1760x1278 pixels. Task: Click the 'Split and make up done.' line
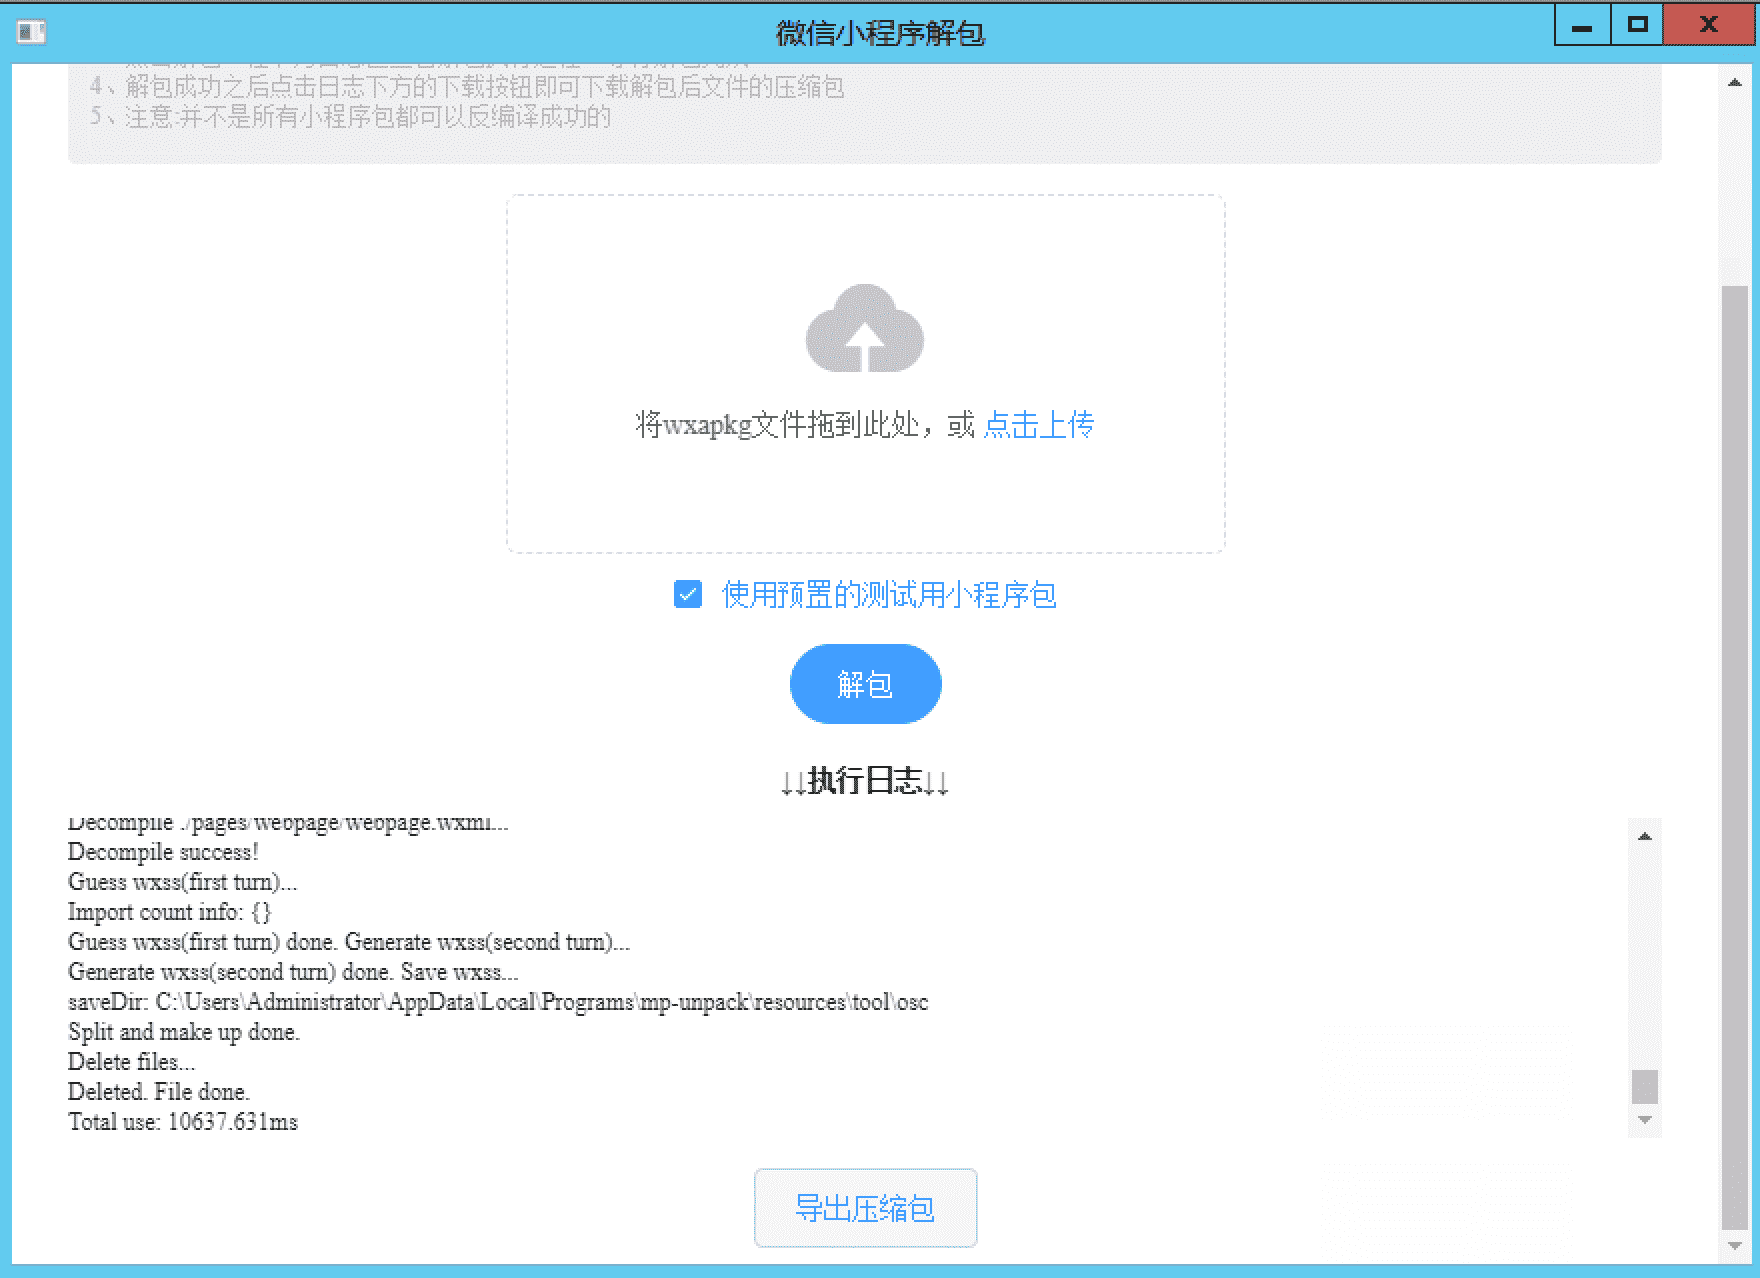click(184, 1032)
